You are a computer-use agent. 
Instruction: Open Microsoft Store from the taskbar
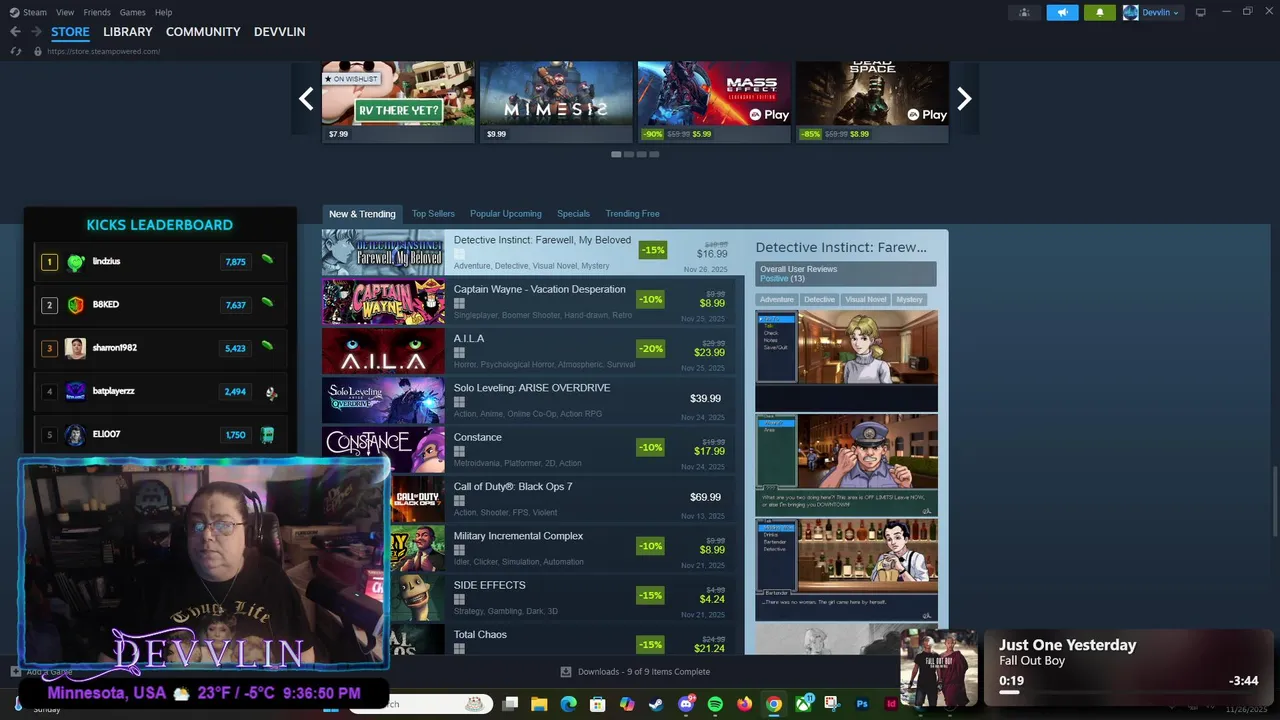coord(597,704)
